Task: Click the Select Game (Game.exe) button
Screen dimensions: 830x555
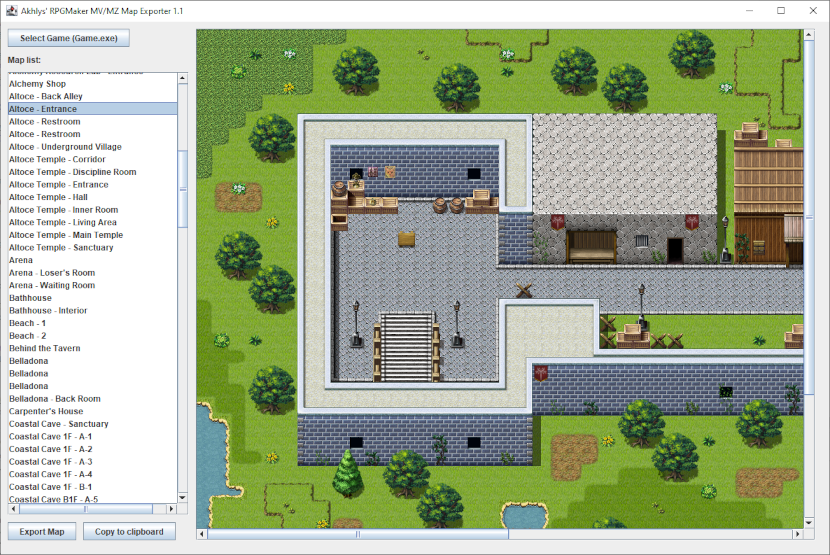Action: click(x=69, y=38)
